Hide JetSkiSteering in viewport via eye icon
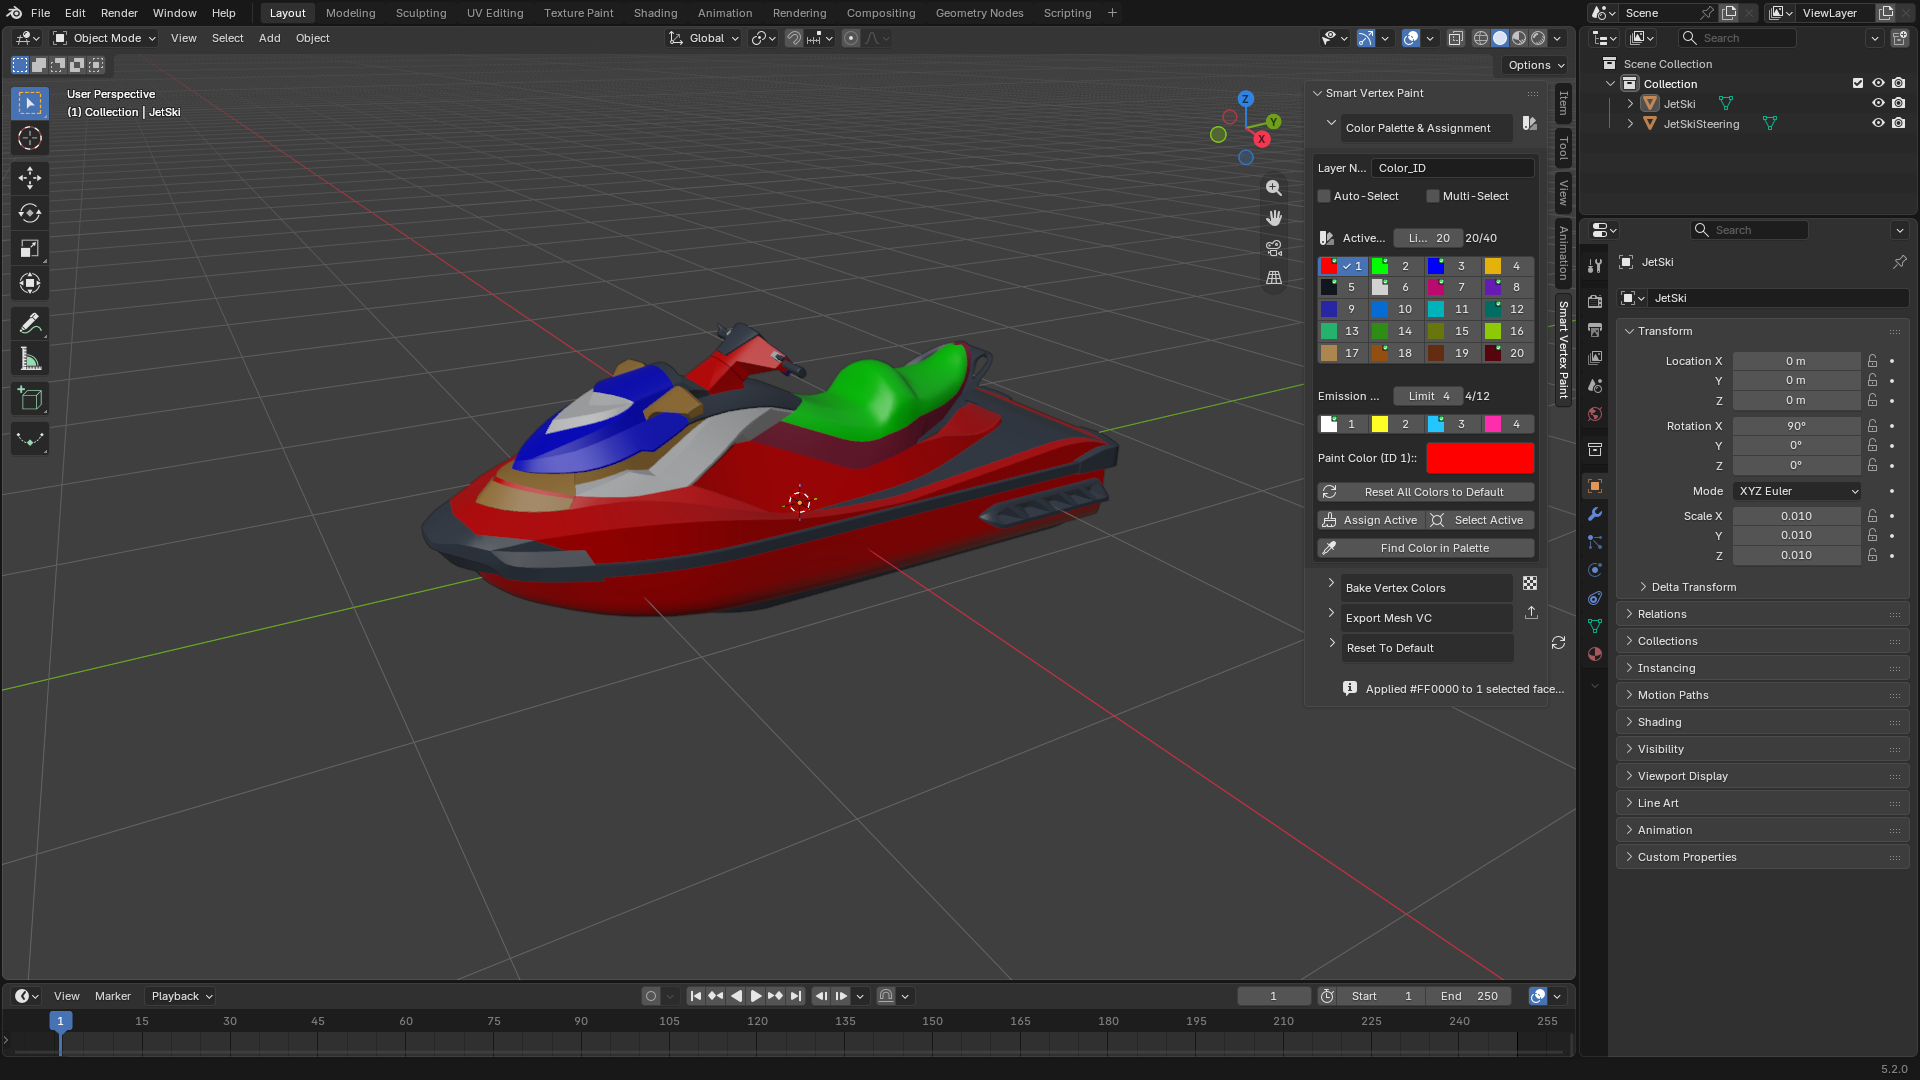 click(x=1878, y=124)
